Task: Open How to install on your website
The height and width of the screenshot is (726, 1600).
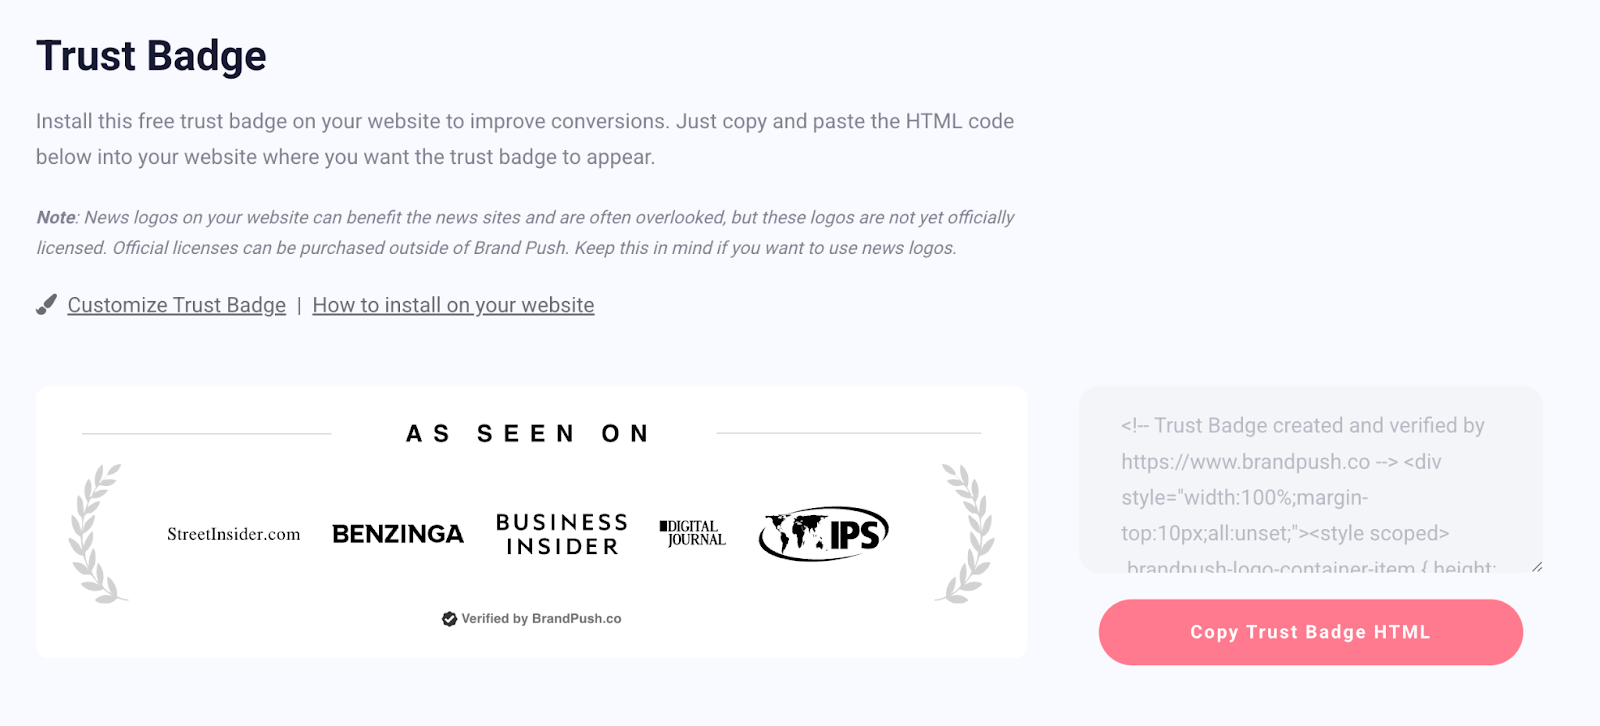Action: point(453,305)
